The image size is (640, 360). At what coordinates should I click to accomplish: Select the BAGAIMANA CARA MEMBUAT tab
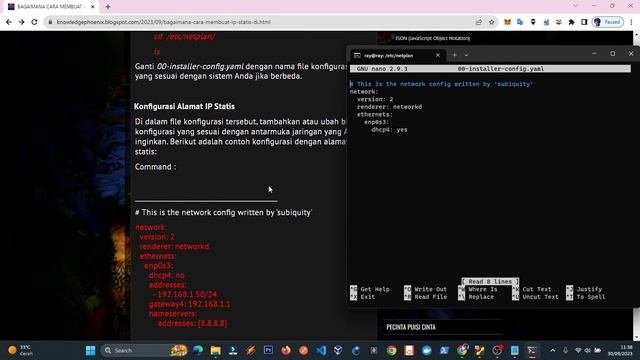51,7
